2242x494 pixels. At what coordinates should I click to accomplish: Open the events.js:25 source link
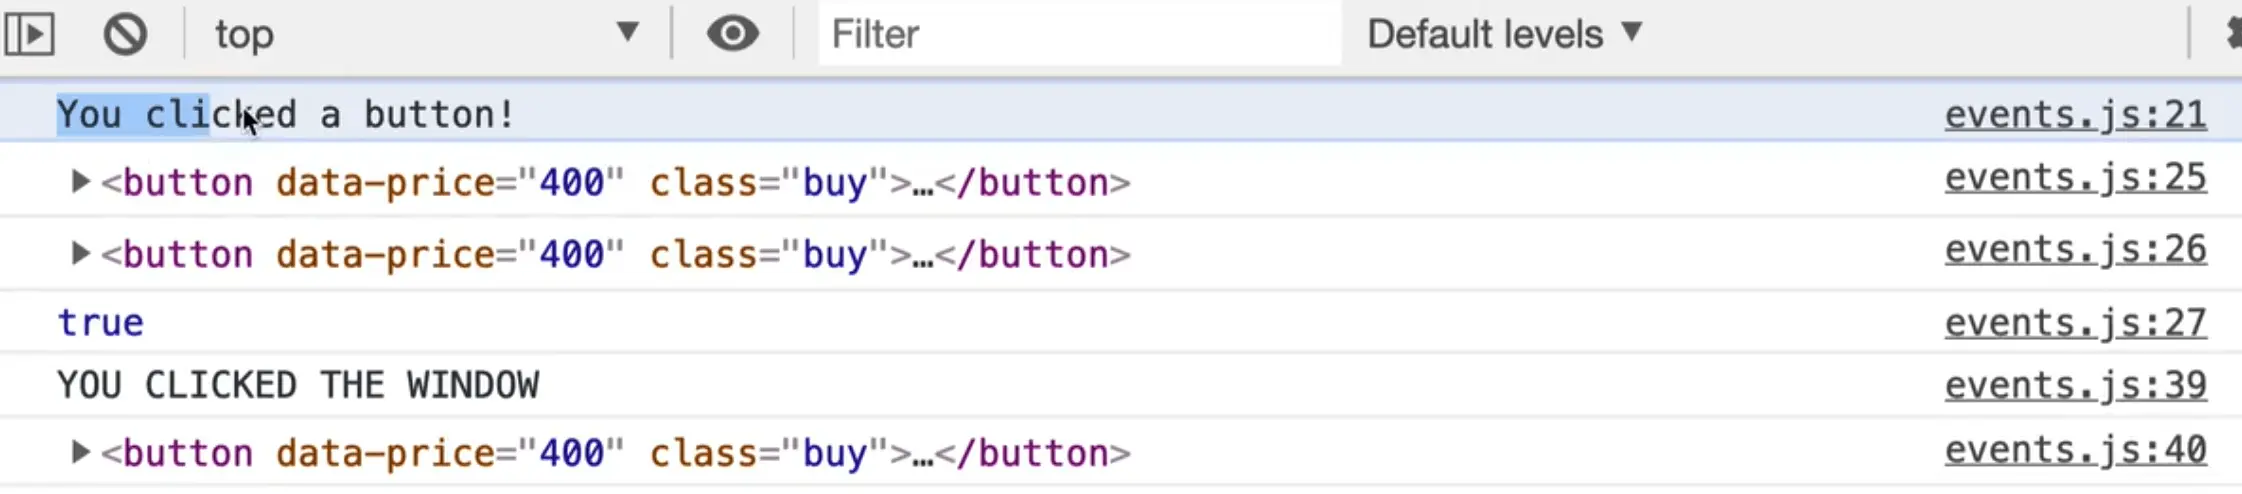coord(2075,178)
